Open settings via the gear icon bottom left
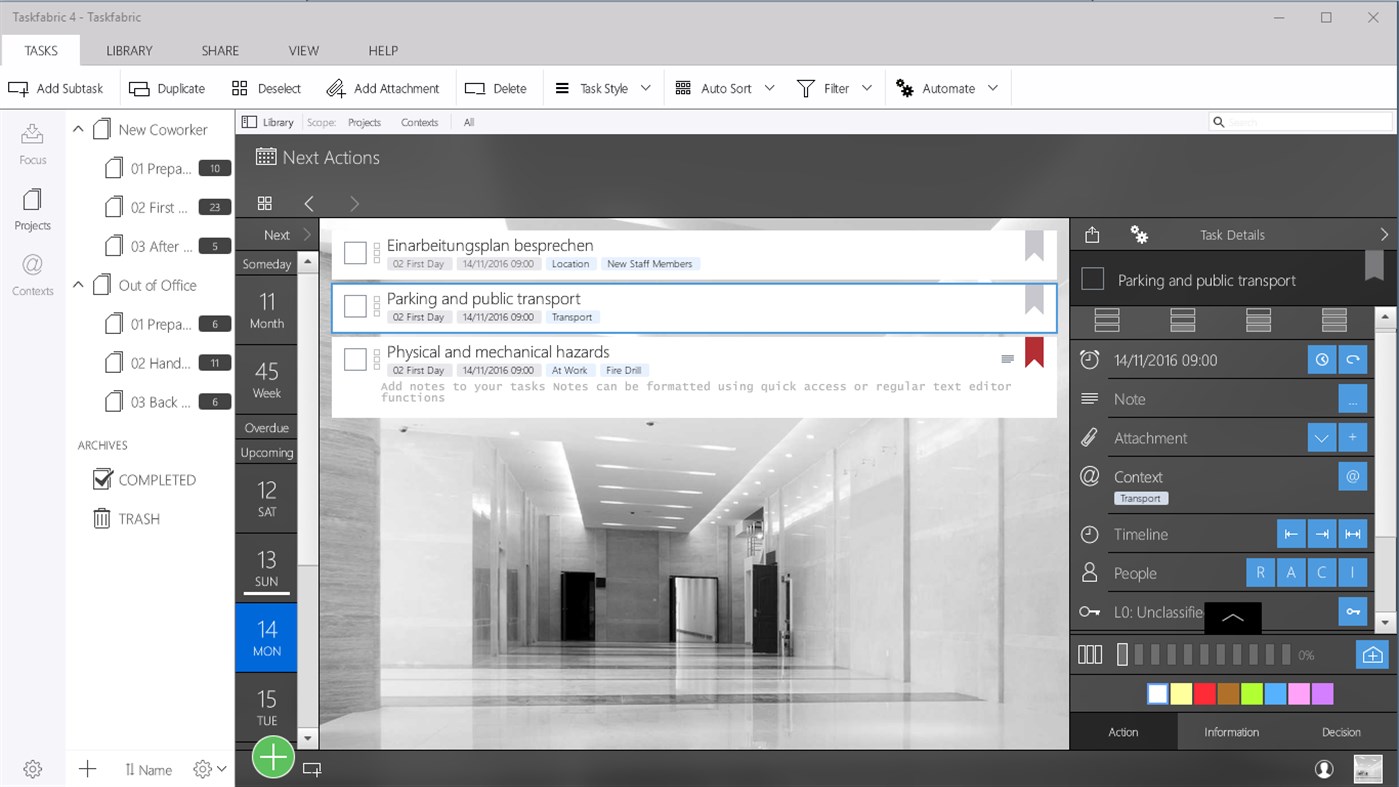 (31, 768)
